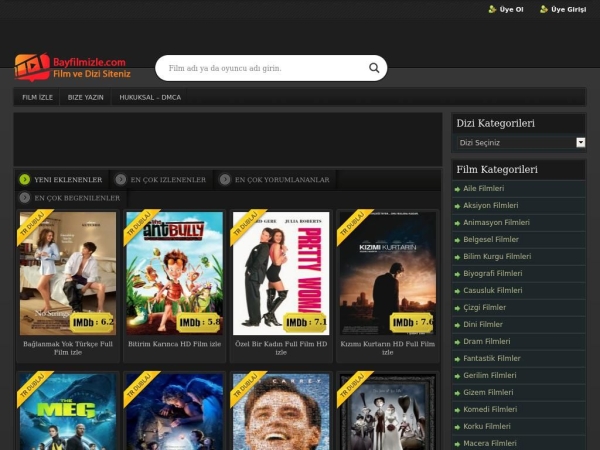Click the Üye Girişi user icon

click(544, 9)
